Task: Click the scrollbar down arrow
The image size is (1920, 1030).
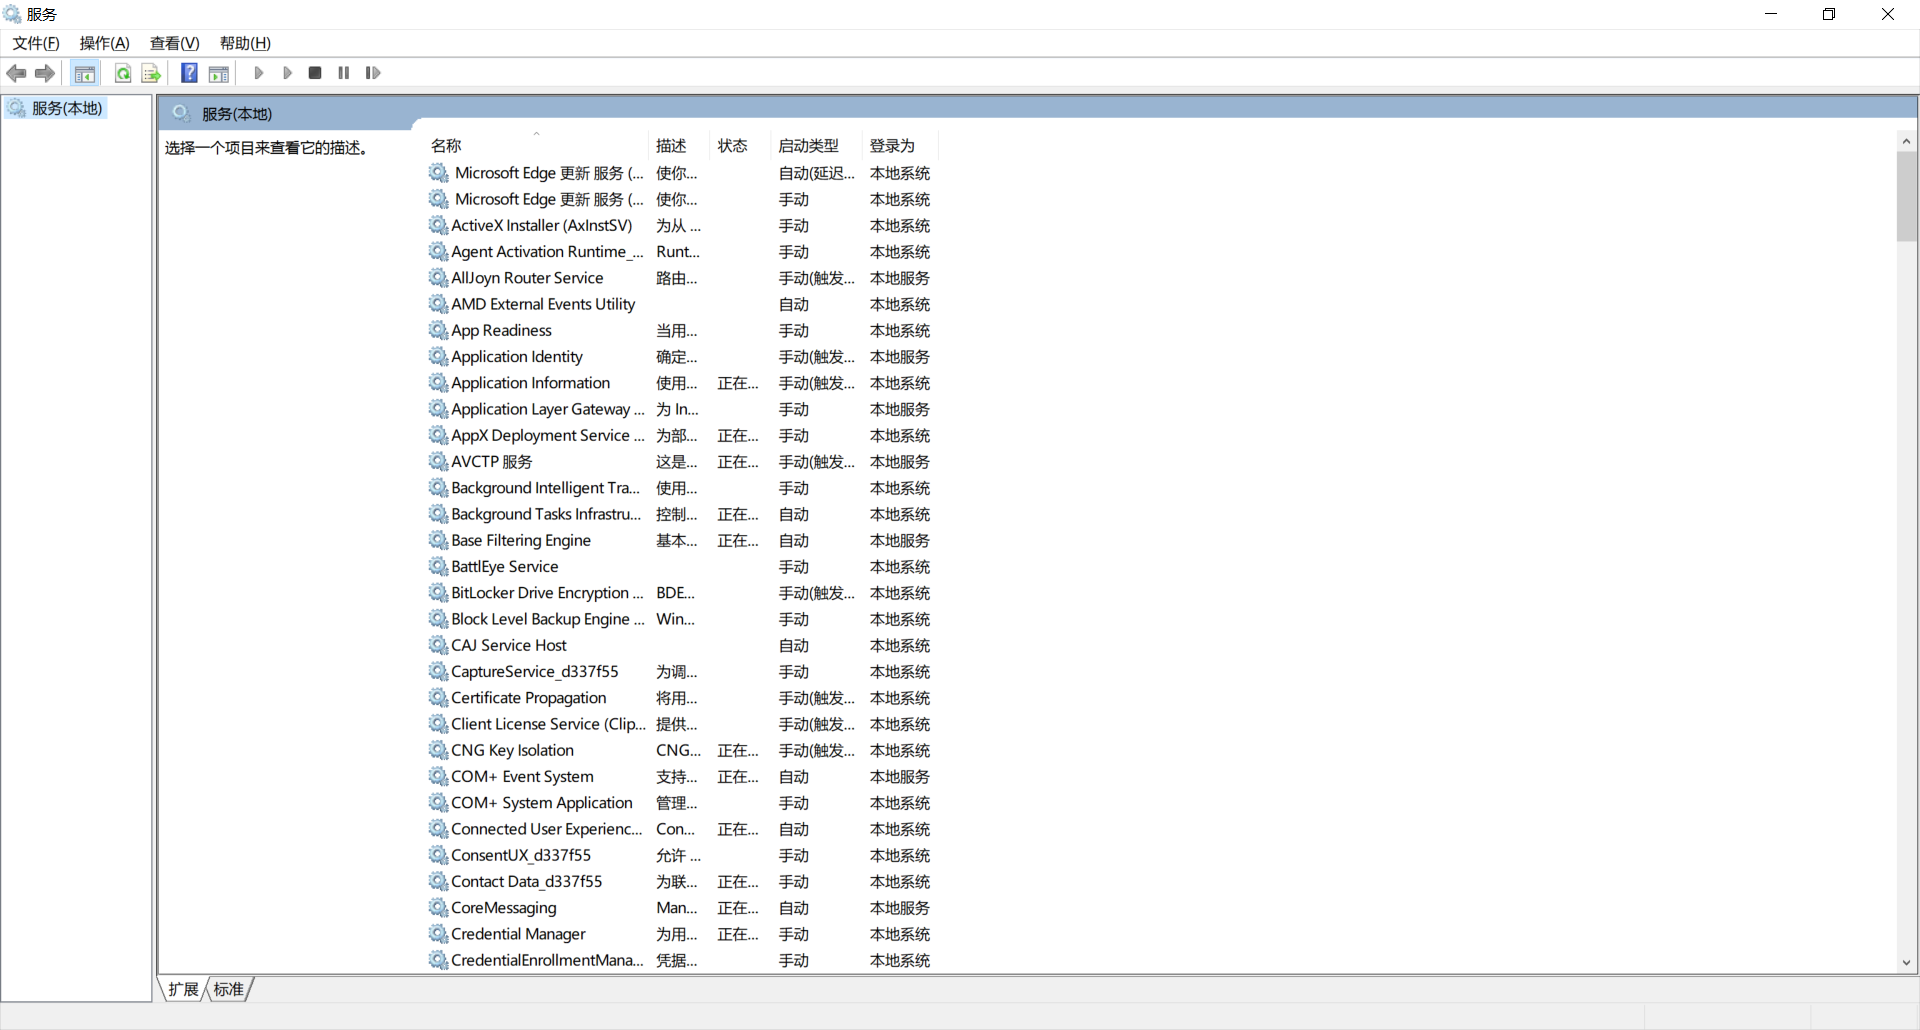Action: (x=1906, y=963)
